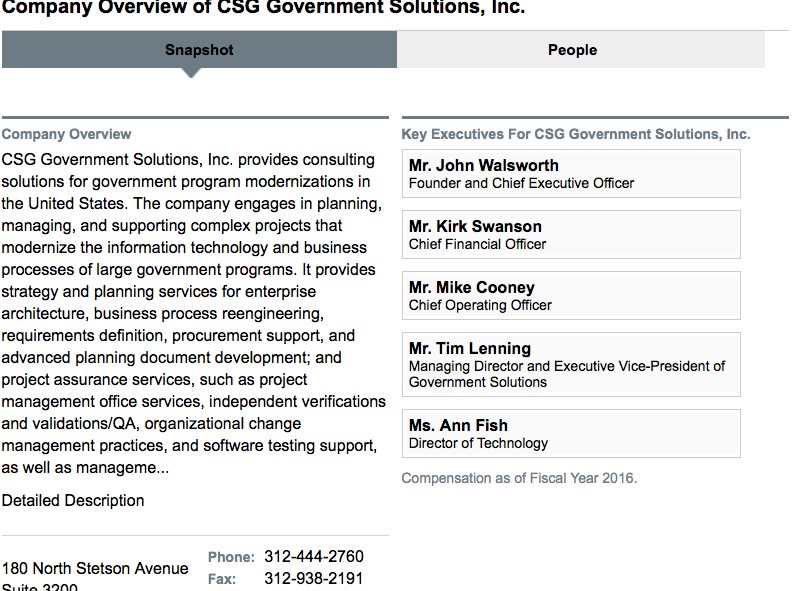The width and height of the screenshot is (799, 591).
Task: Open Mr. John Walsworth's profile
Action: click(x=484, y=166)
